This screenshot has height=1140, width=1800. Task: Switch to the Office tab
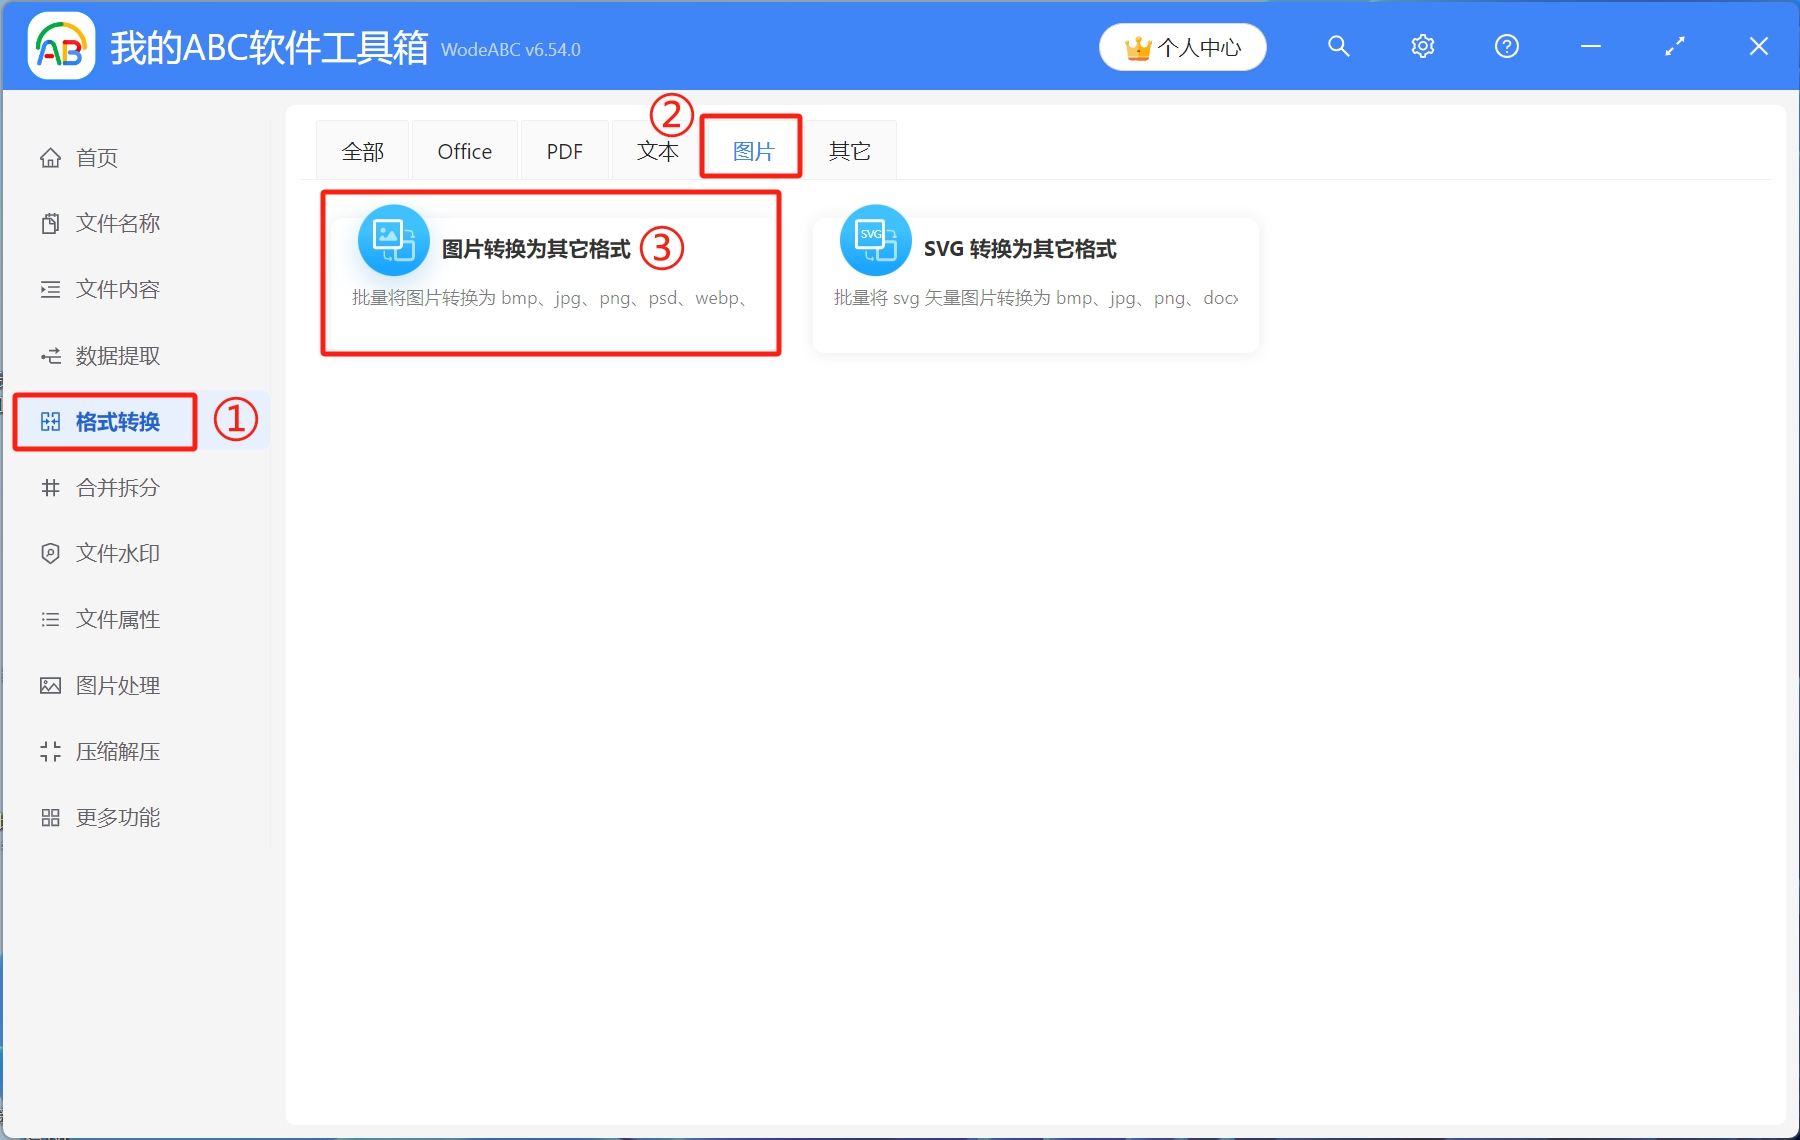[464, 150]
